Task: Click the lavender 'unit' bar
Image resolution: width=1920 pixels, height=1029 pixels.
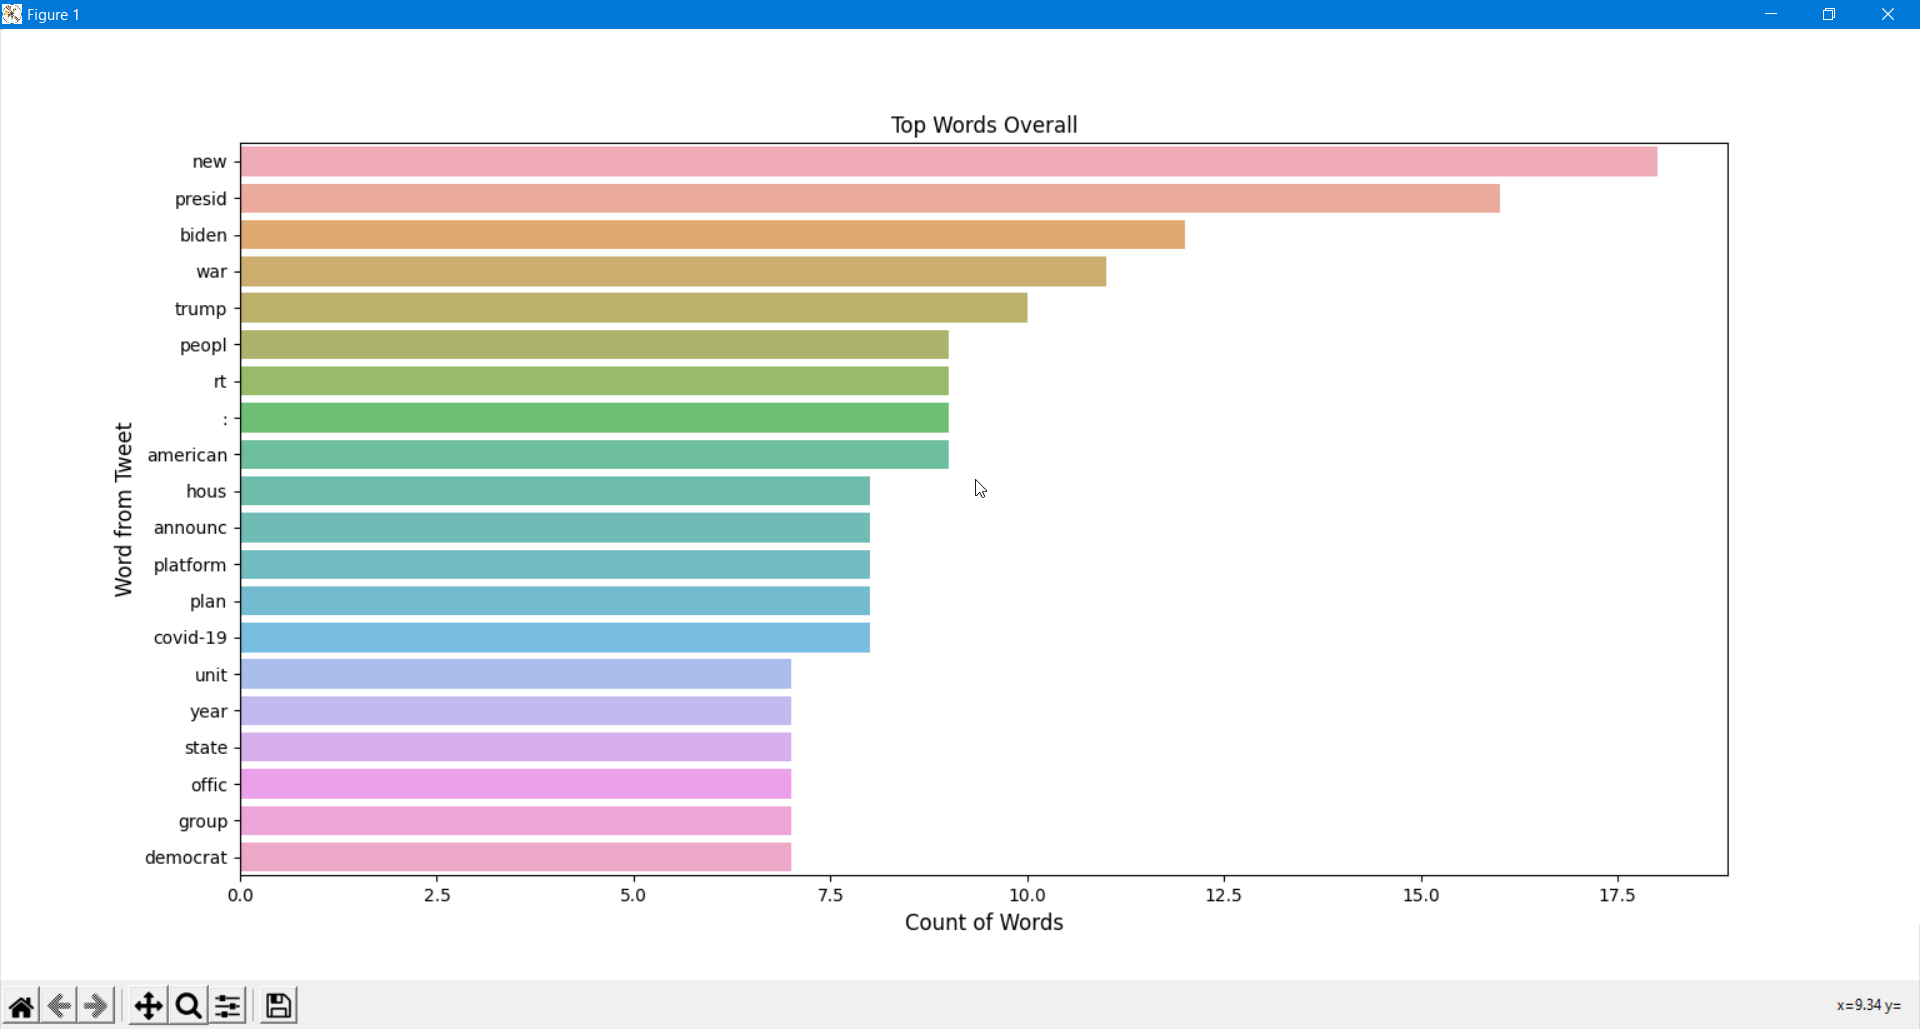Action: pyautogui.click(x=516, y=675)
